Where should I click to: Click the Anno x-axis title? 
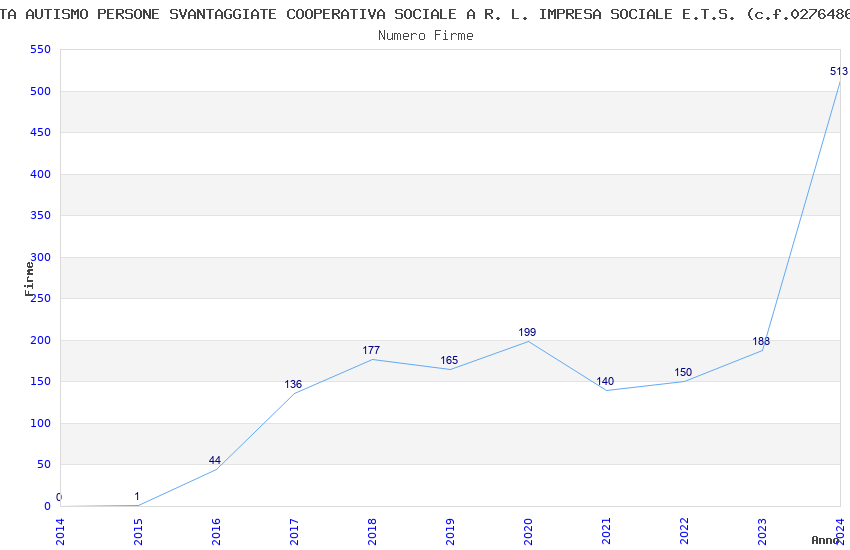coord(825,540)
